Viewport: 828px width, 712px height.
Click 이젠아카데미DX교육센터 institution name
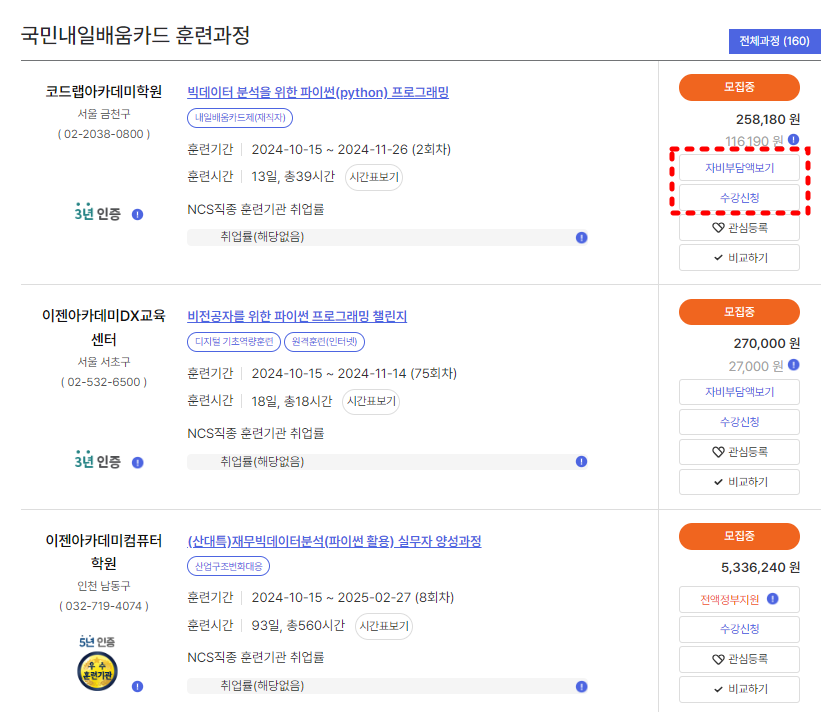pos(104,327)
